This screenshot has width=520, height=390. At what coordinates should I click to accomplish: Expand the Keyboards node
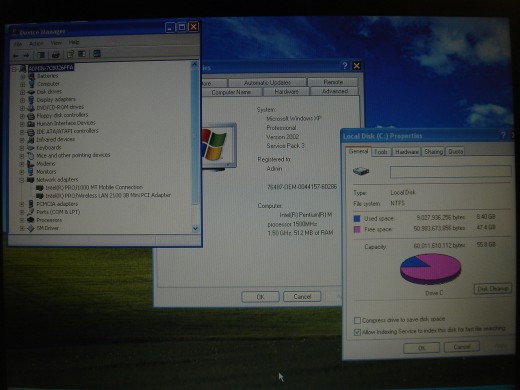(x=22, y=148)
